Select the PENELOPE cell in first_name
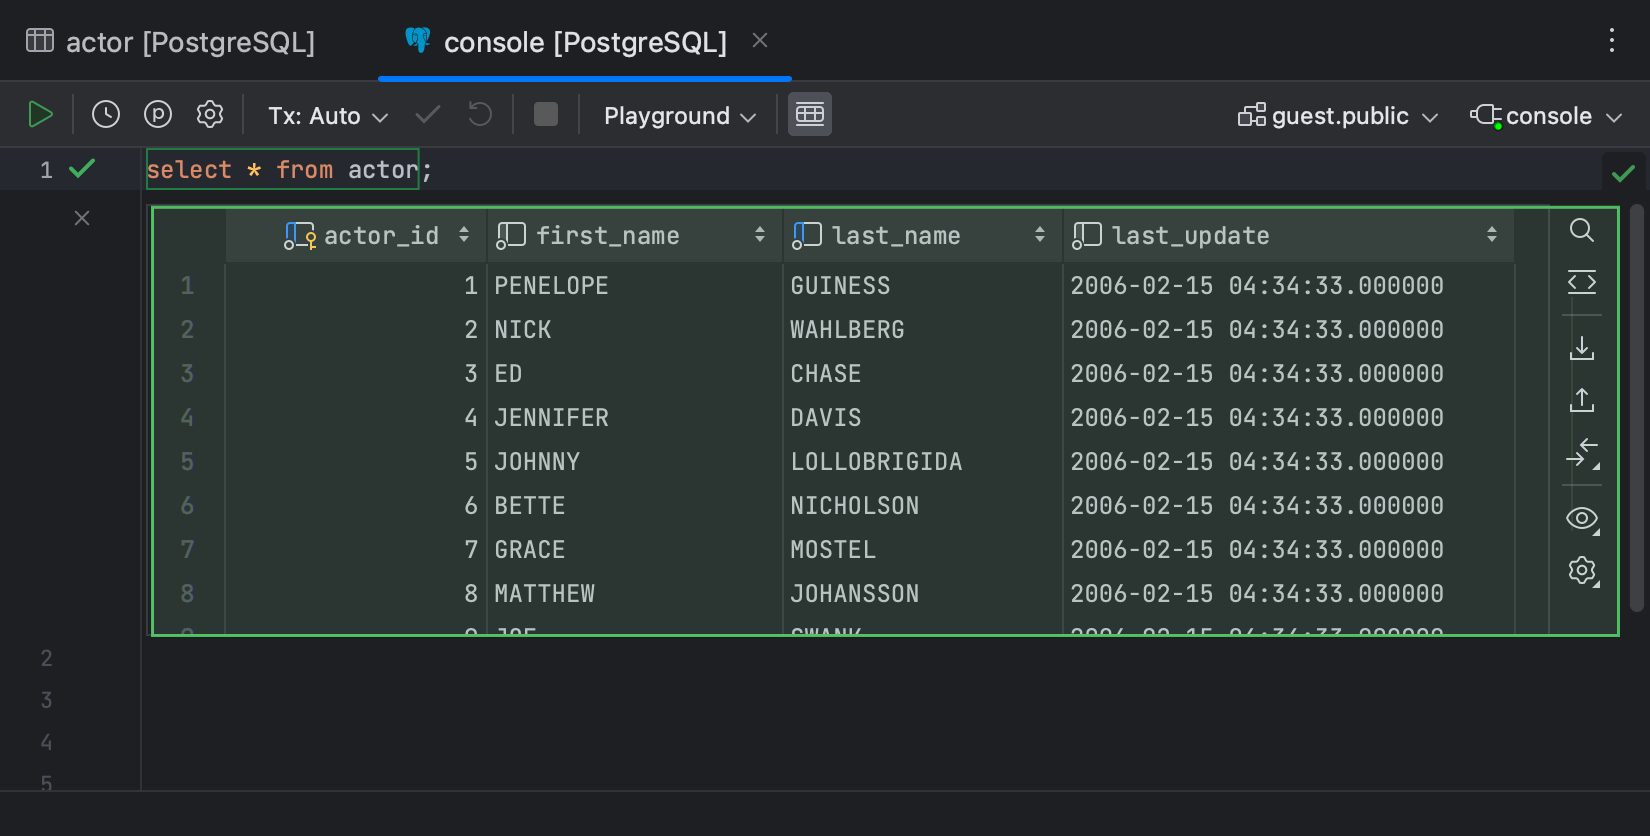1650x836 pixels. 552,286
